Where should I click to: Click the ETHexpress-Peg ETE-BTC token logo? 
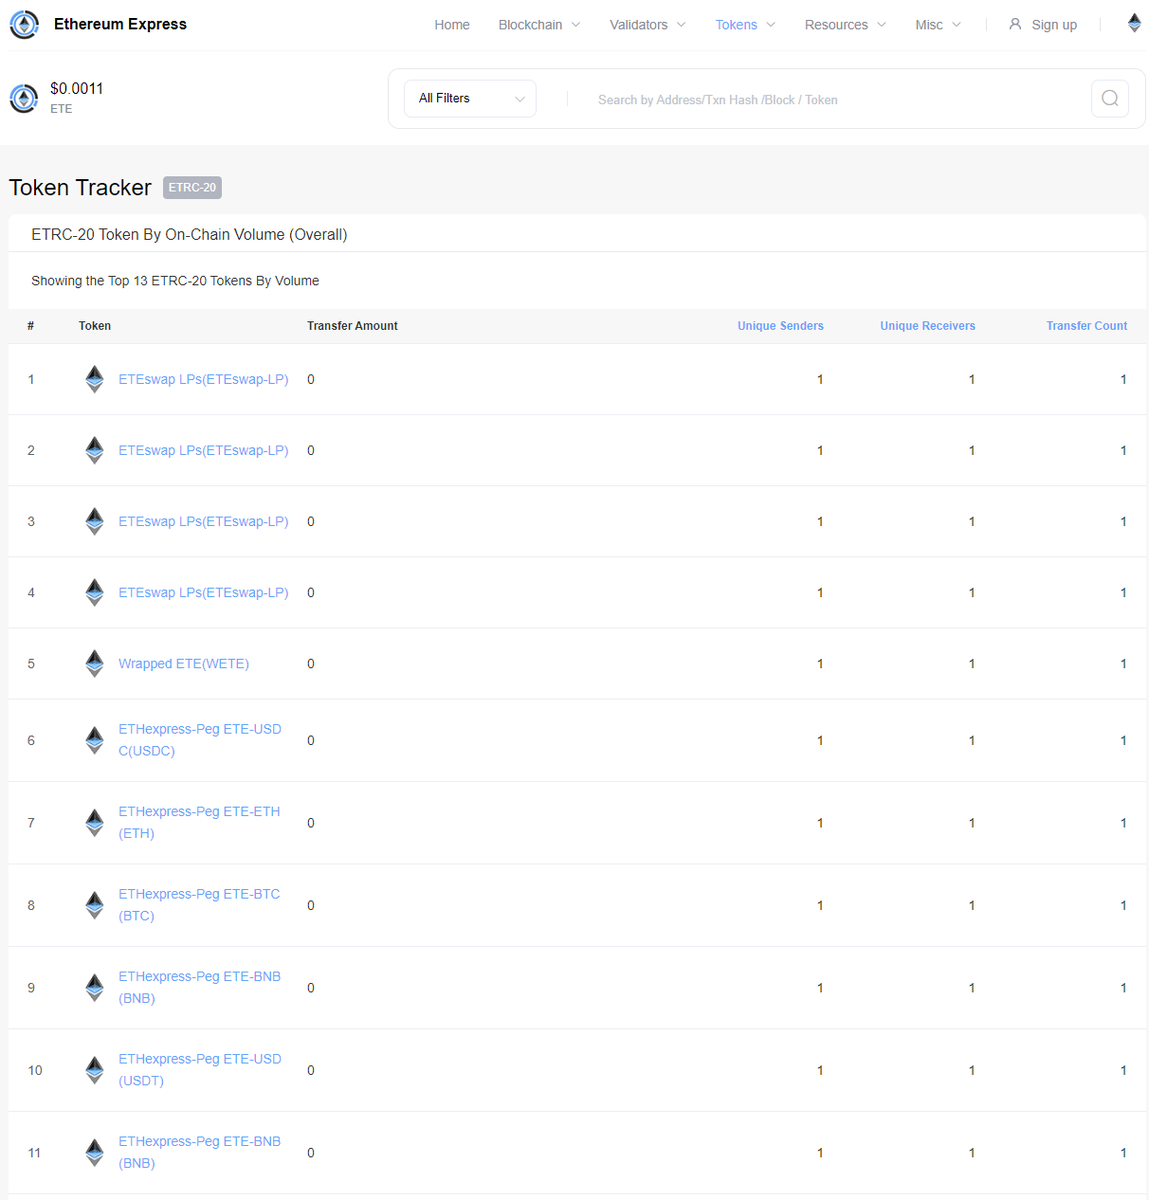click(94, 905)
